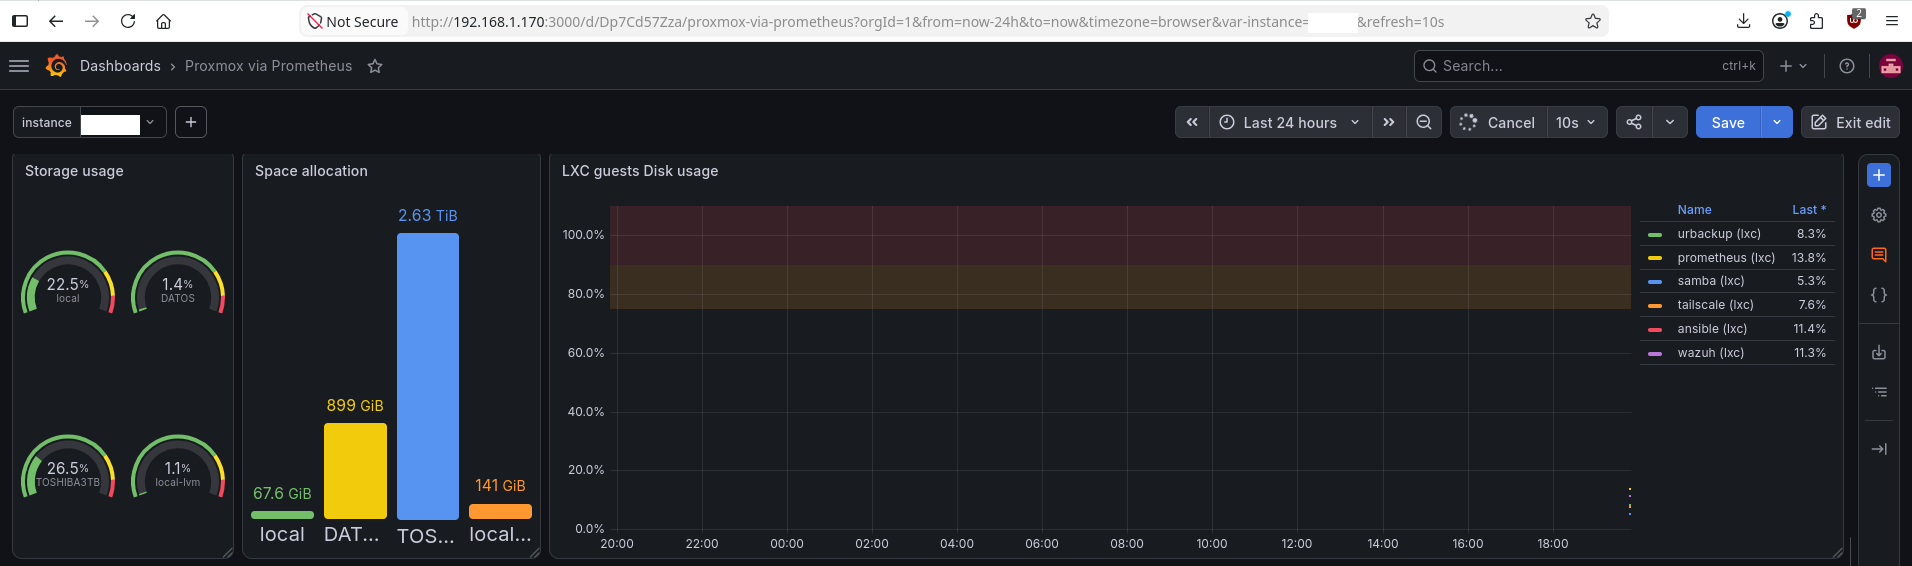Select LXC guests Disk usage panel title
Image resolution: width=1912 pixels, height=566 pixels.
640,171
